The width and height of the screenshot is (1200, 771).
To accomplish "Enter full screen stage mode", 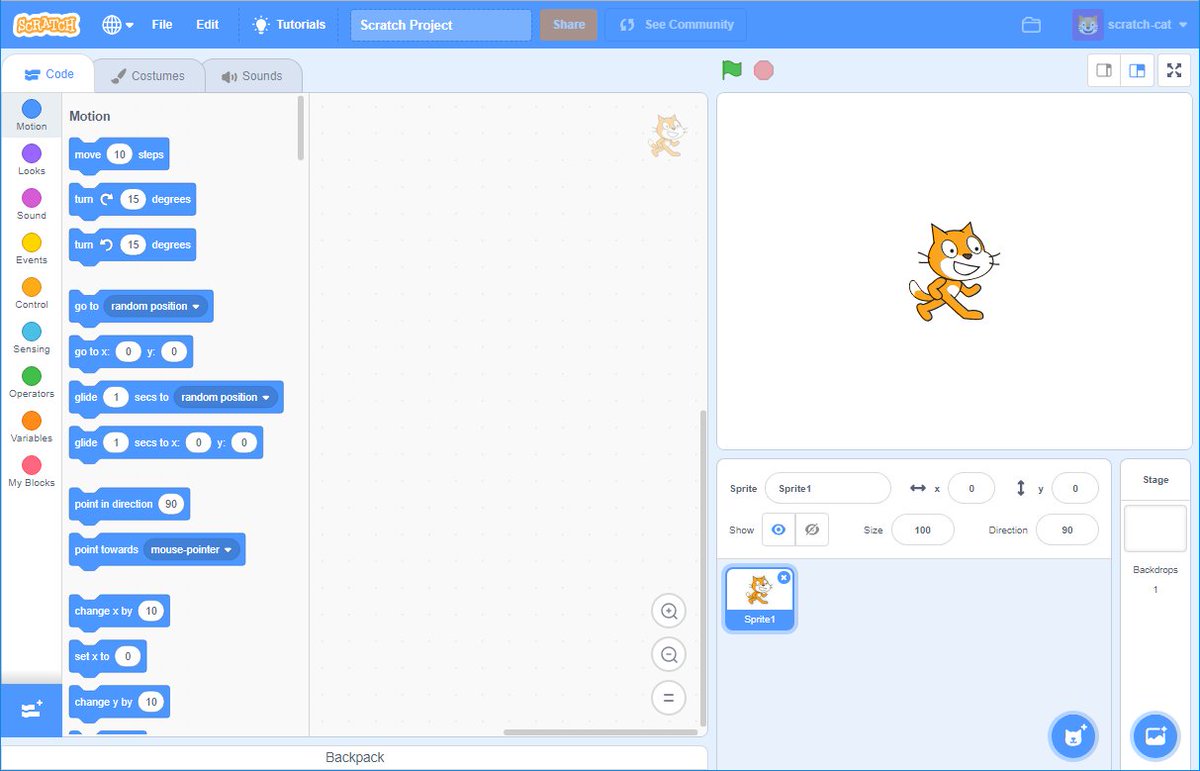I will tap(1173, 70).
